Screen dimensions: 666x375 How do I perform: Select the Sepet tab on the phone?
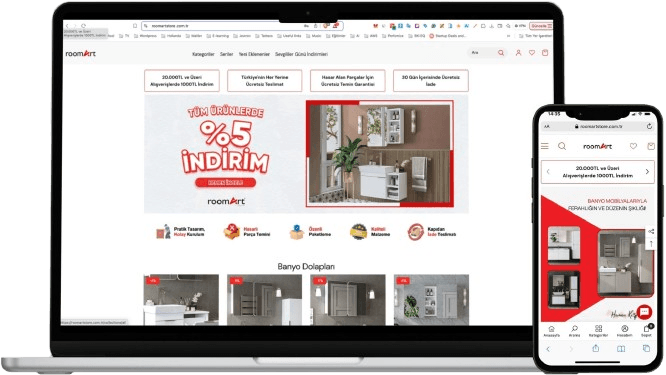point(646,331)
